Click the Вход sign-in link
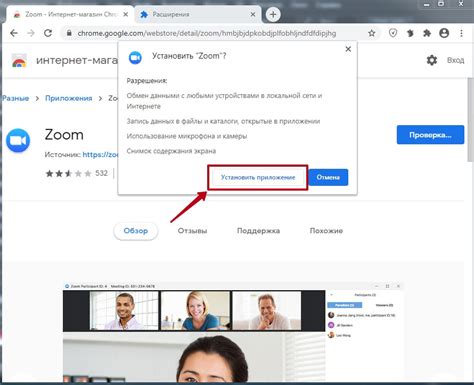Viewport: 474px width, 385px height. 455,60
